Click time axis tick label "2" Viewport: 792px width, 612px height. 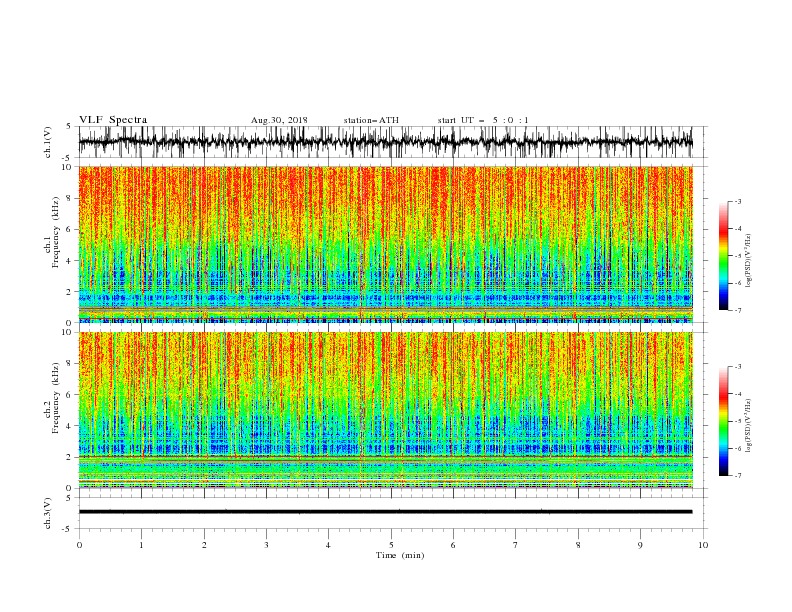coord(204,545)
